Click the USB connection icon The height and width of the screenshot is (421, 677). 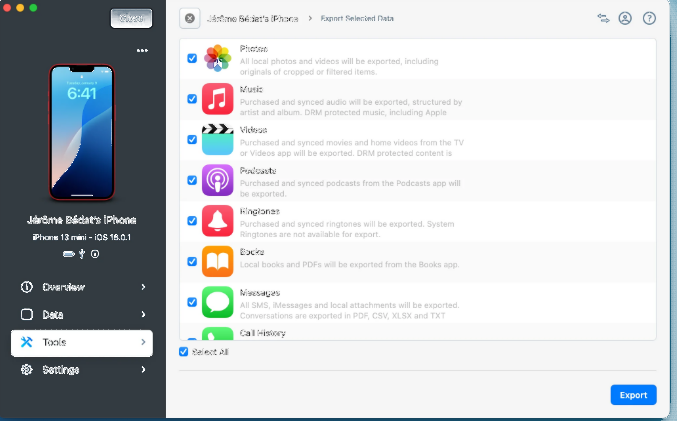[x=82, y=254]
